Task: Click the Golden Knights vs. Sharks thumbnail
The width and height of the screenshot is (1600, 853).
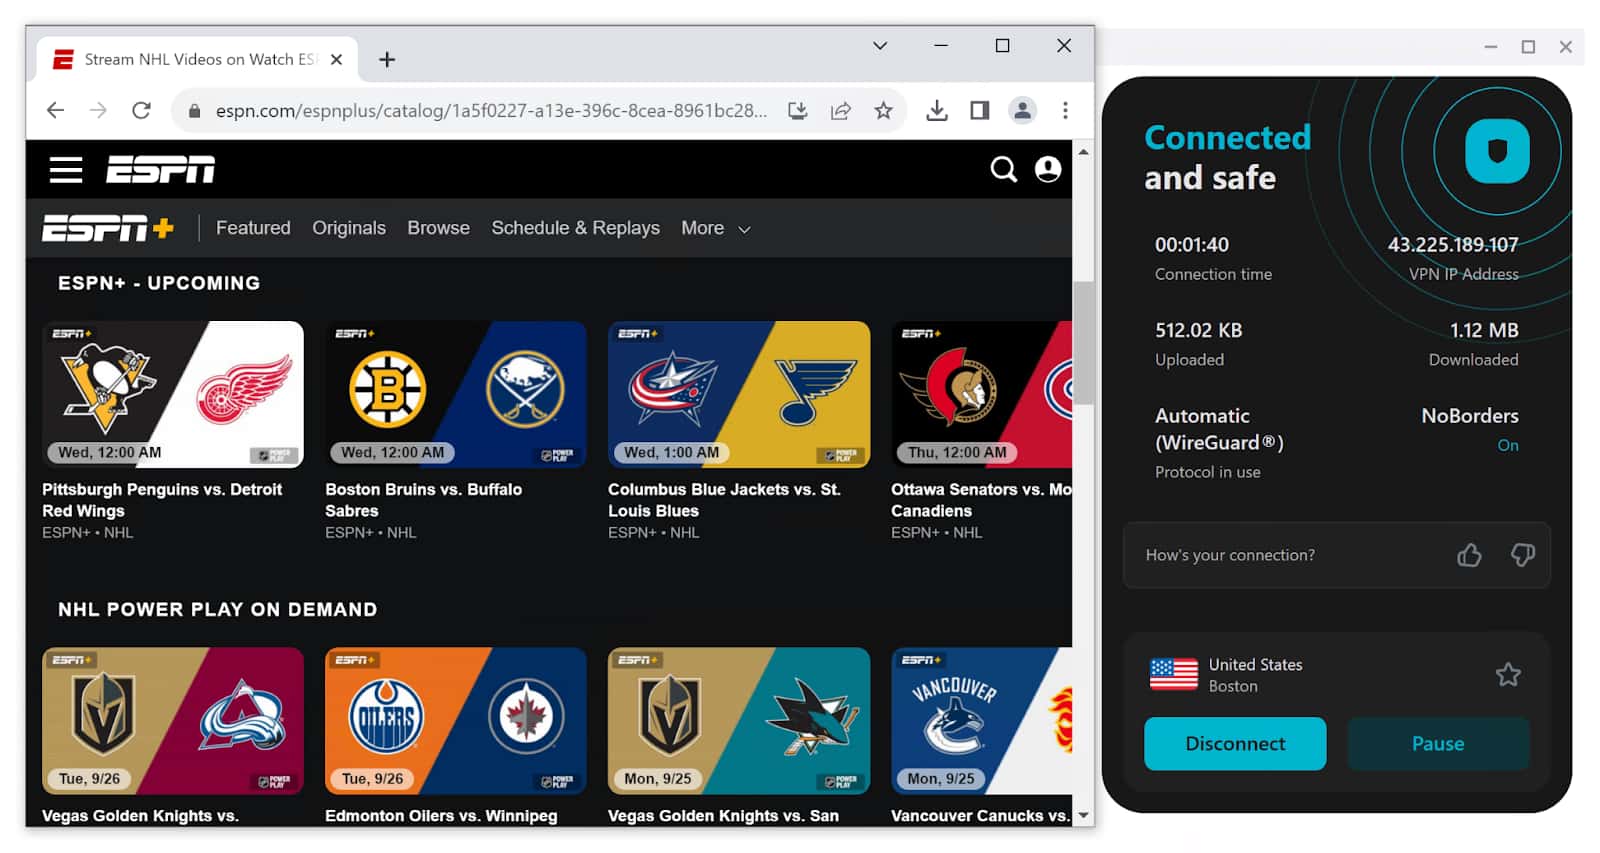Action: click(x=739, y=721)
